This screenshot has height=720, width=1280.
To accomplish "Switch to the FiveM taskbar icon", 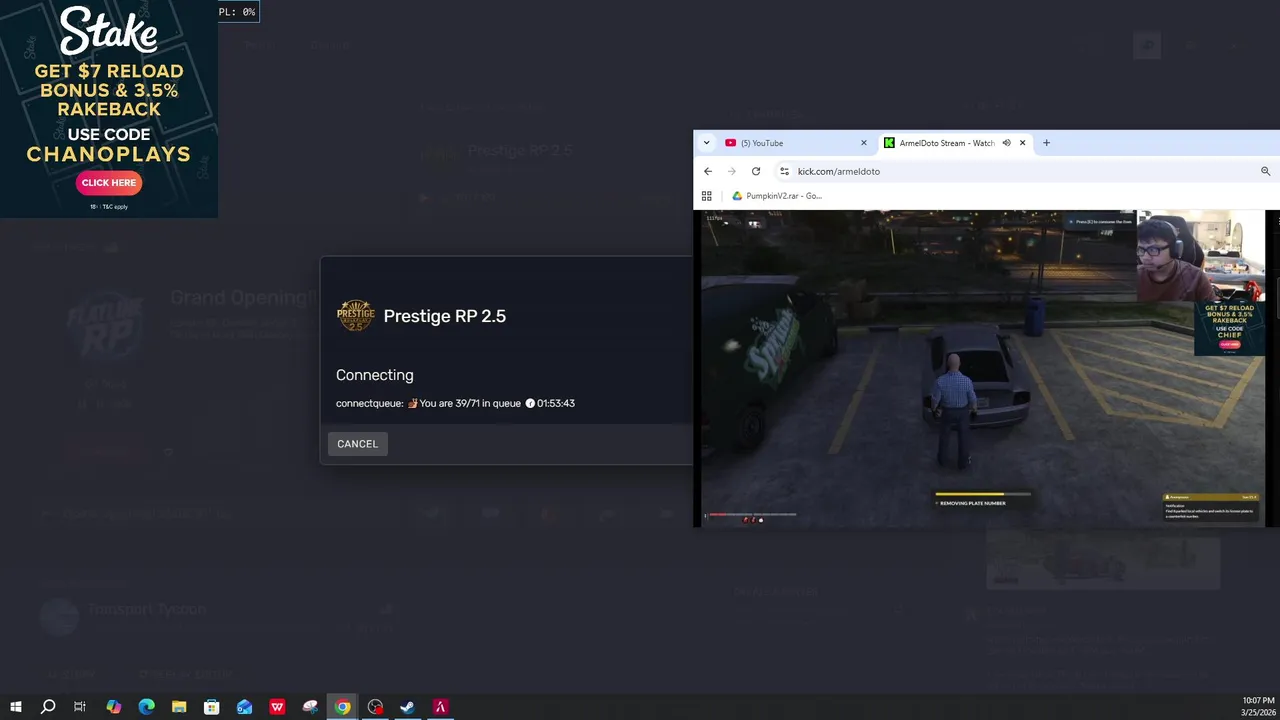I will [x=440, y=707].
